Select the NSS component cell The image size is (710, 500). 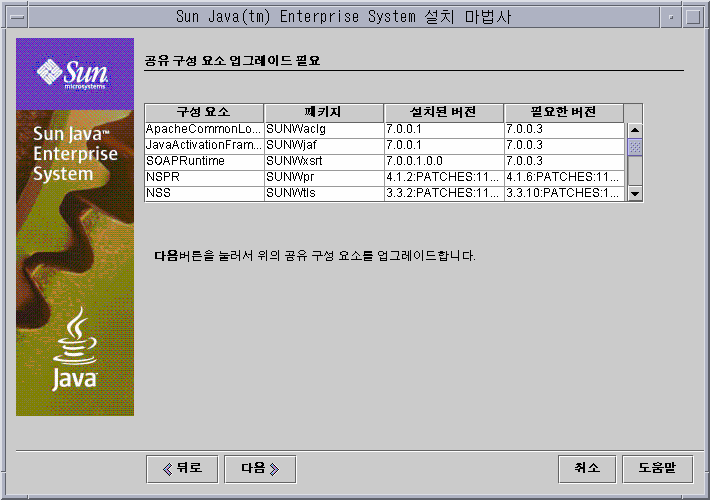[204, 193]
